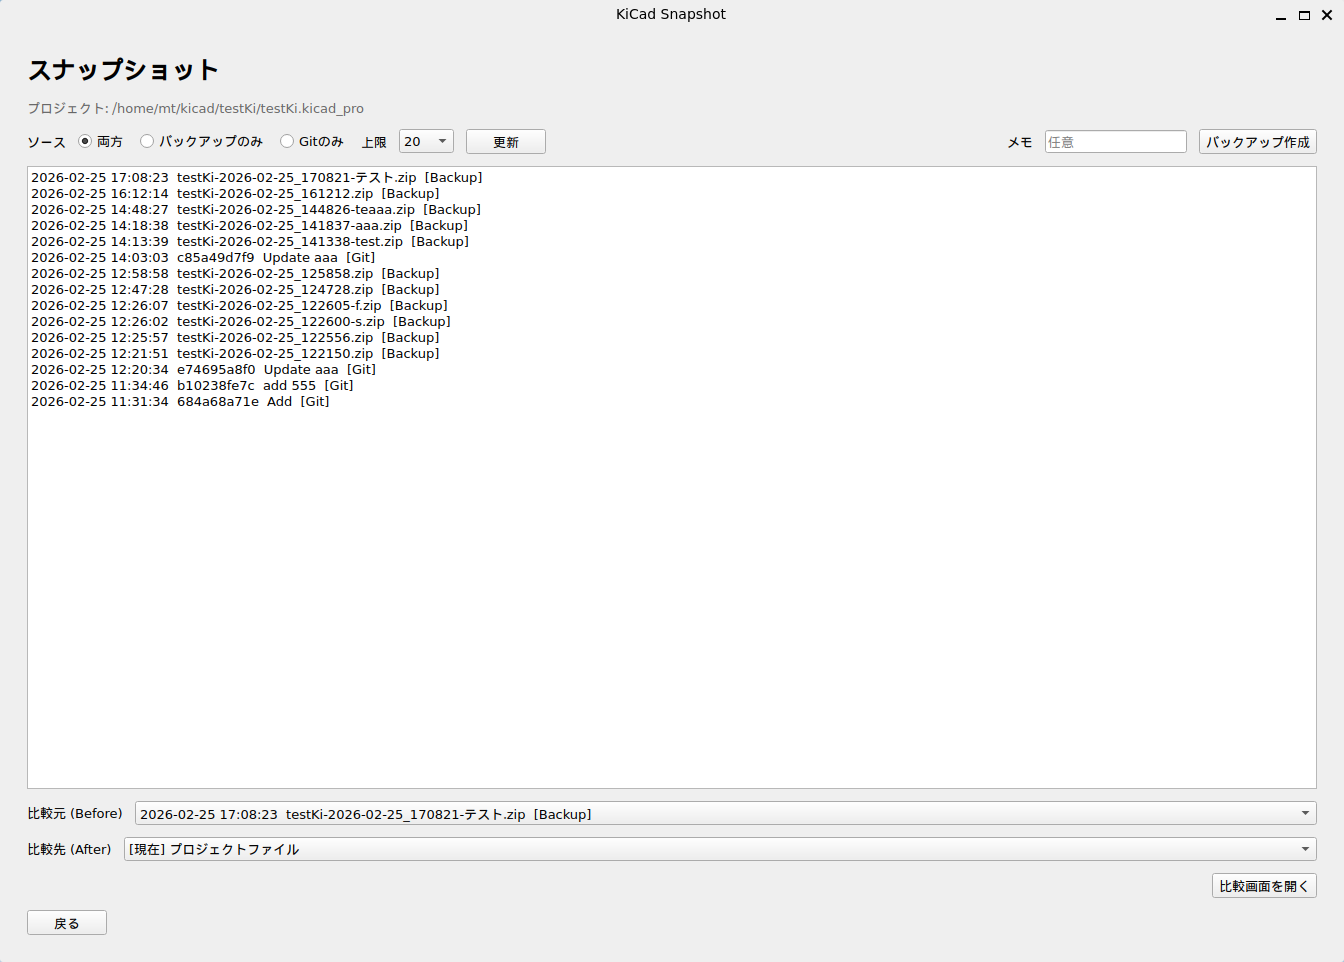Image resolution: width=1344 pixels, height=962 pixels.
Task: Choose the Gitのみ radio option
Action: point(287,141)
